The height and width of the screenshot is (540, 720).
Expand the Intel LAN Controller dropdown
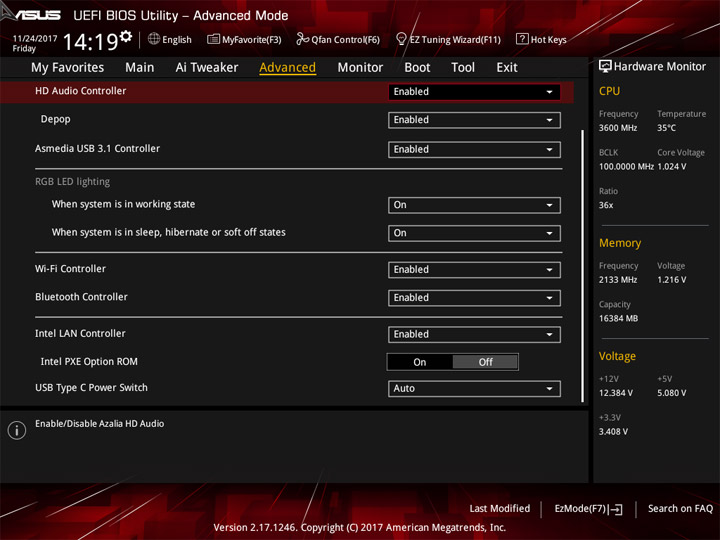[474, 335]
